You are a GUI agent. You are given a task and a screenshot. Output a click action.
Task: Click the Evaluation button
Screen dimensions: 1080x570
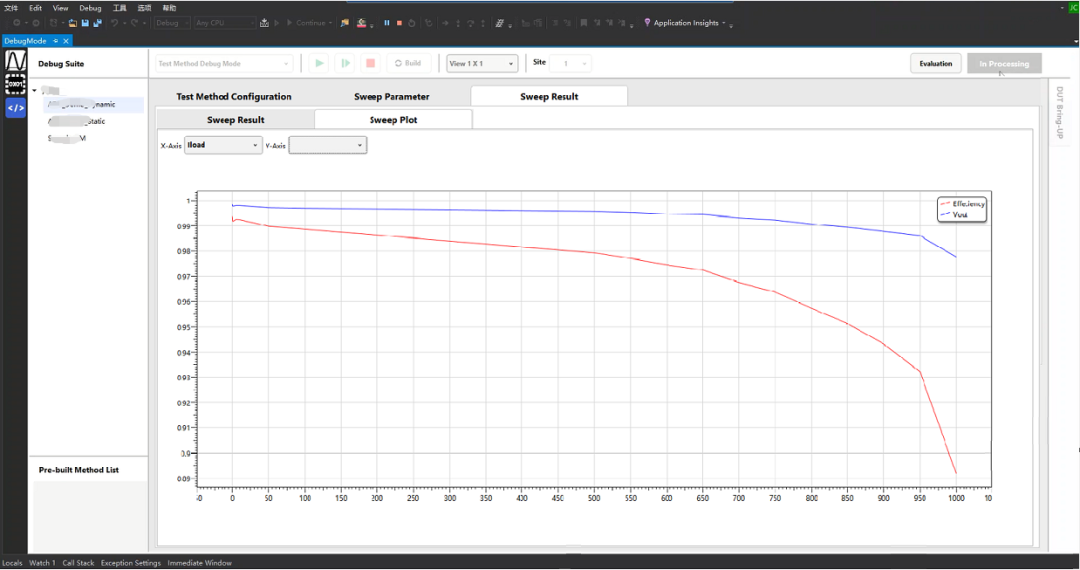[x=935, y=63]
